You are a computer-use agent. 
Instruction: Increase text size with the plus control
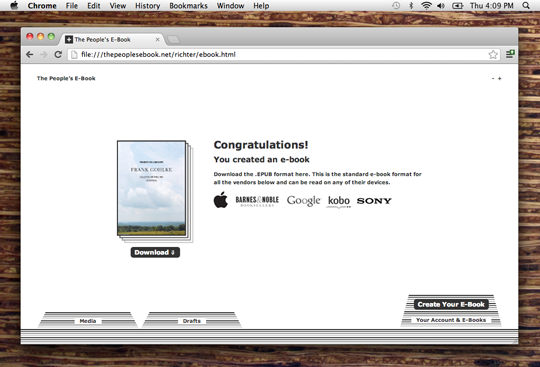coord(499,78)
